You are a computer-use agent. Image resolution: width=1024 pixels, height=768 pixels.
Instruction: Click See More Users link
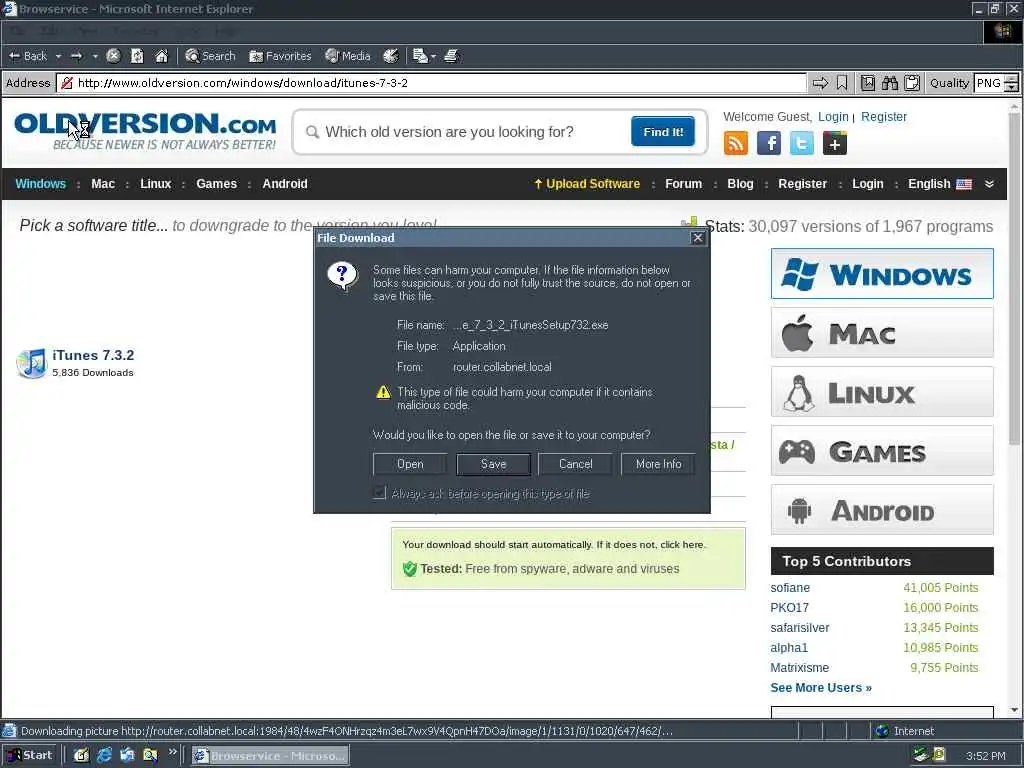pos(821,688)
